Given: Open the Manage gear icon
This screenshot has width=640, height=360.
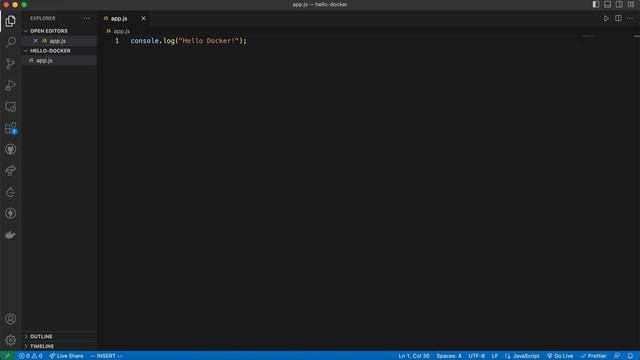Looking at the screenshot, I should 11,340.
